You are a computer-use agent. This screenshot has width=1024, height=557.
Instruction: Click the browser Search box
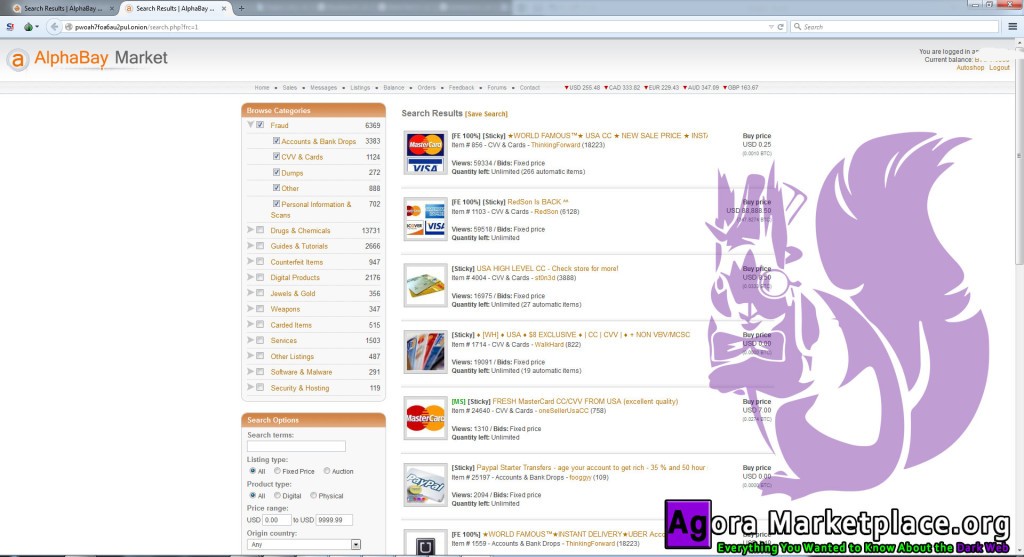[895, 27]
